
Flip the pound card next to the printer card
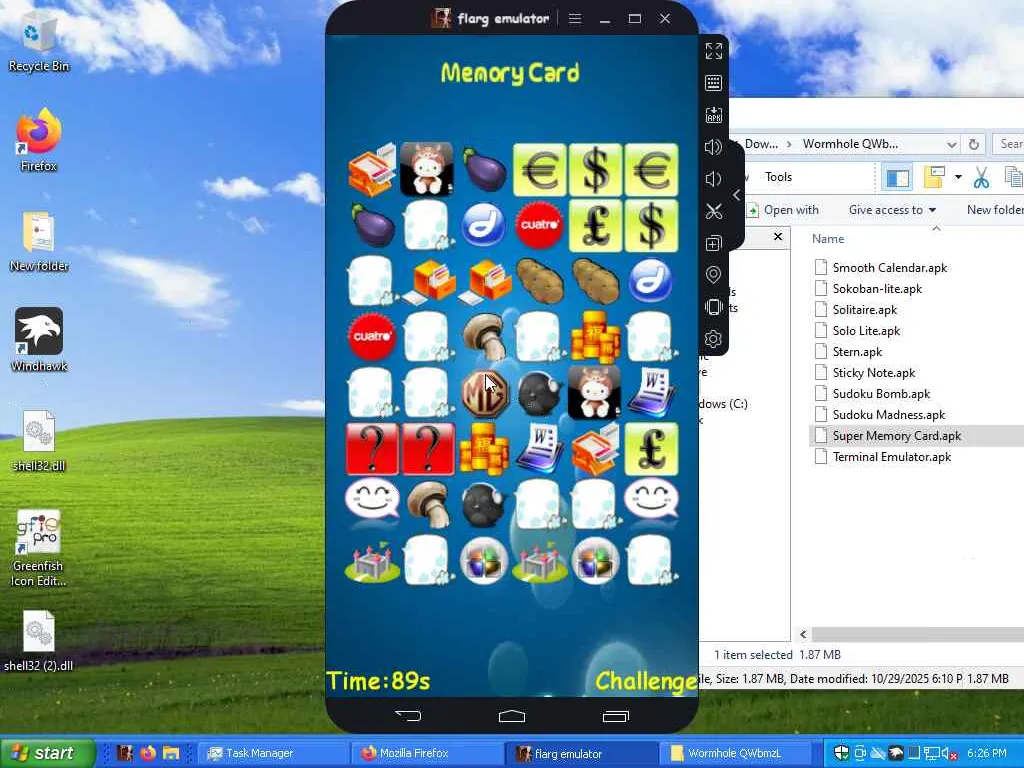[651, 449]
